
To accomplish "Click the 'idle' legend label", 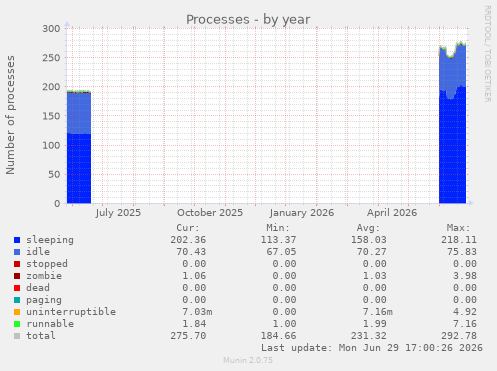I will pyautogui.click(x=38, y=252).
